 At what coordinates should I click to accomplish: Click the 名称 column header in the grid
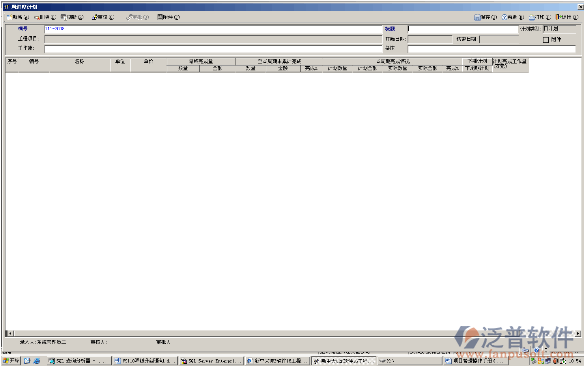(x=79, y=65)
